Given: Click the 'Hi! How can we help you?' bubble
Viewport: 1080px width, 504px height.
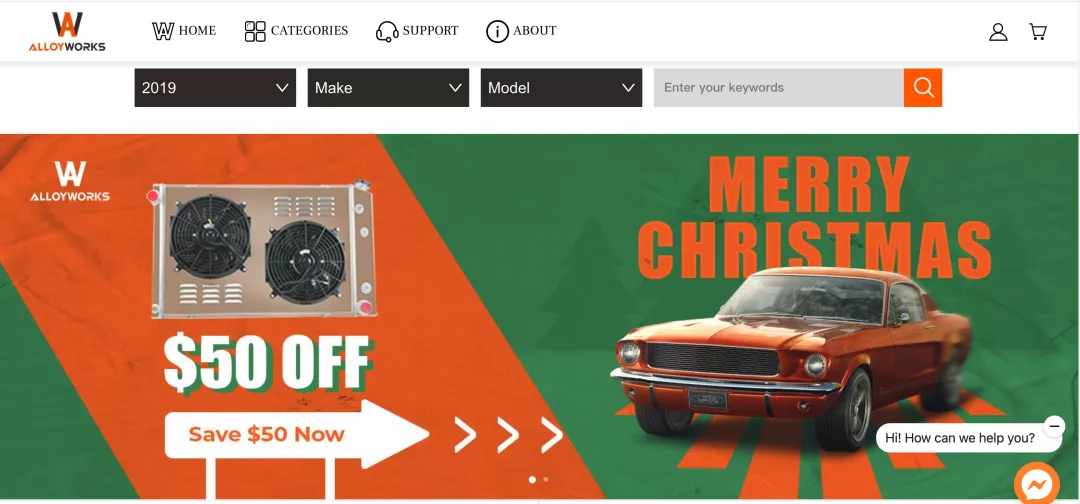Looking at the screenshot, I should (x=959, y=438).
